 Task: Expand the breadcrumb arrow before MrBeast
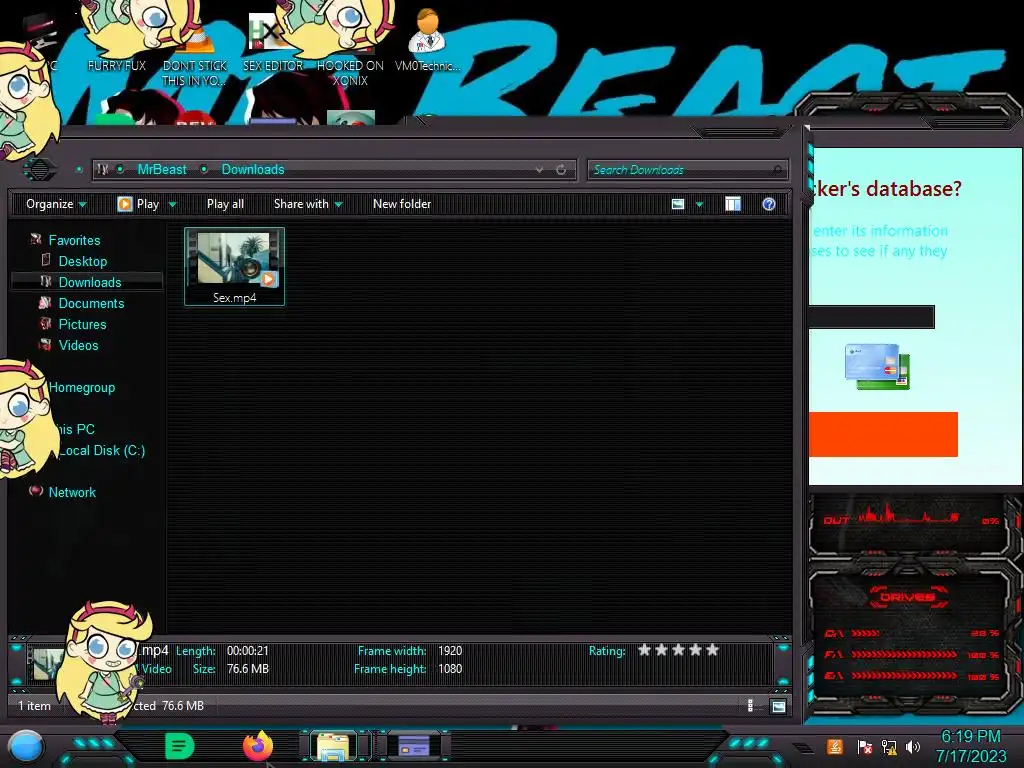(x=120, y=169)
